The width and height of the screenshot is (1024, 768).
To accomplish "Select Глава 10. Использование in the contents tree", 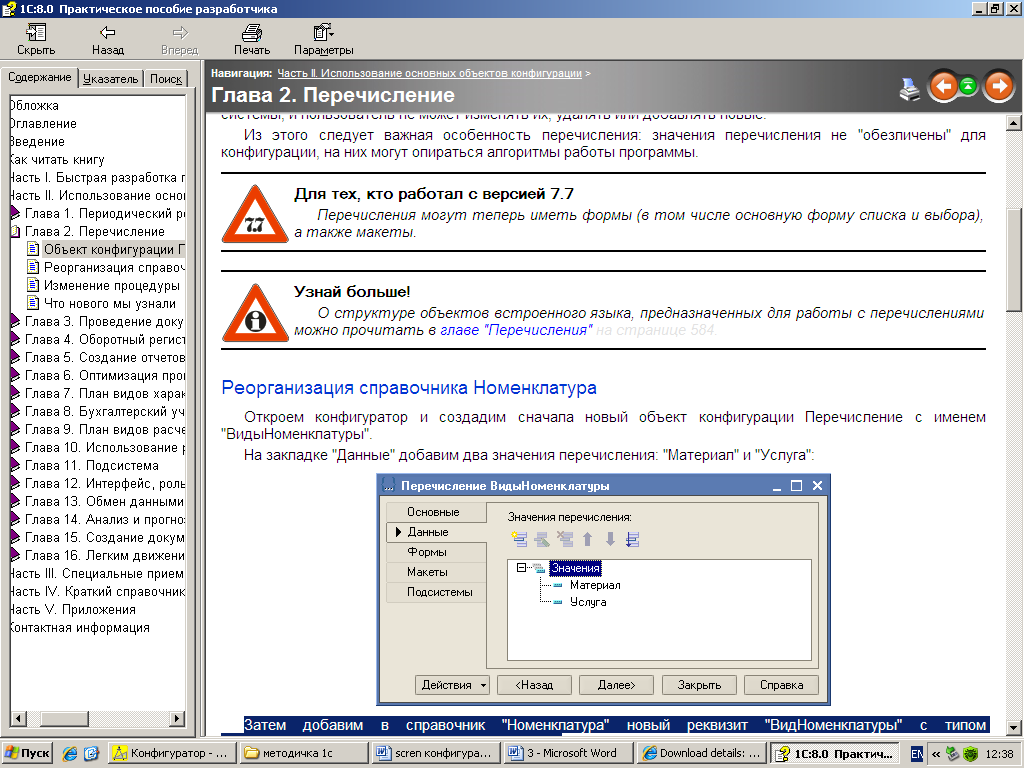I will pos(104,448).
